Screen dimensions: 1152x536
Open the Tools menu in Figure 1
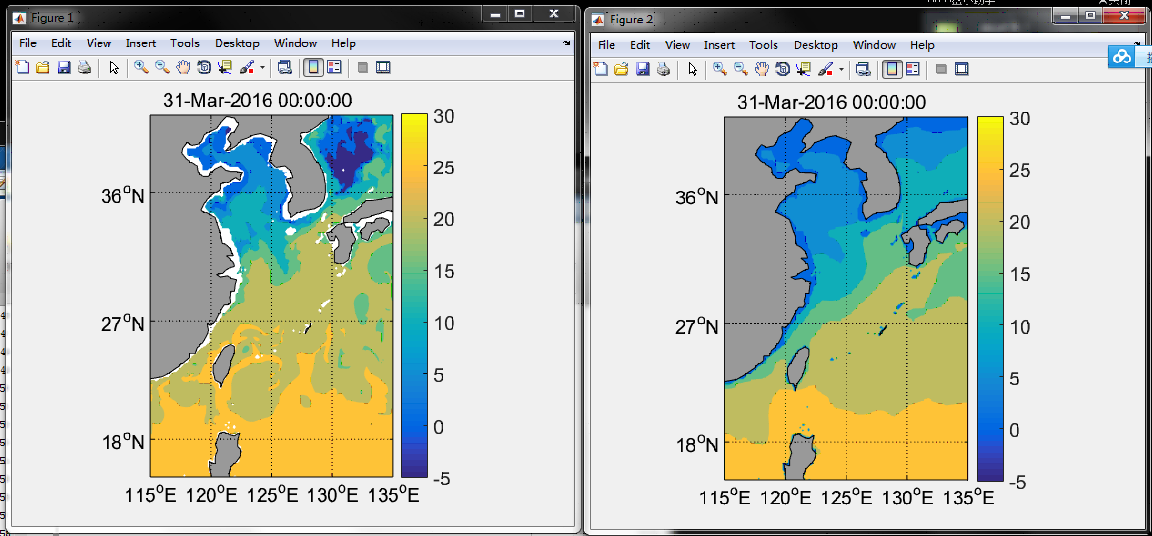pyautogui.click(x=184, y=43)
